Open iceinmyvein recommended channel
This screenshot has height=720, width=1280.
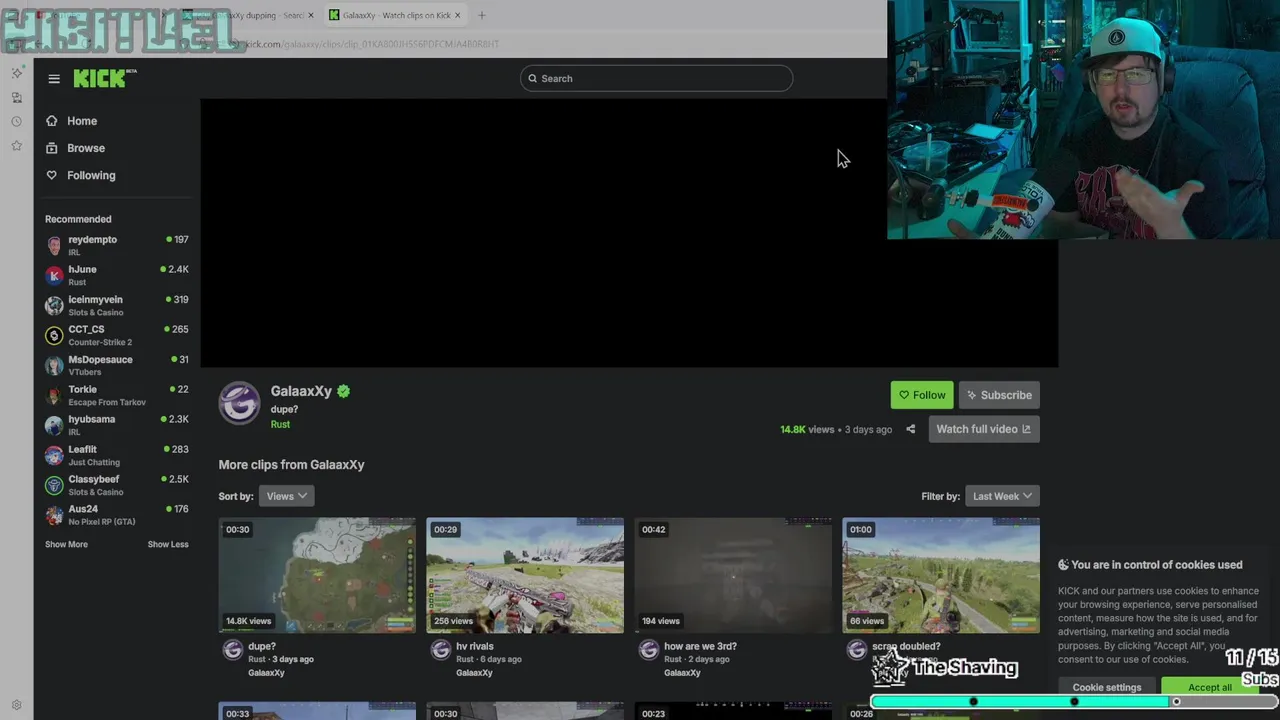click(x=117, y=305)
